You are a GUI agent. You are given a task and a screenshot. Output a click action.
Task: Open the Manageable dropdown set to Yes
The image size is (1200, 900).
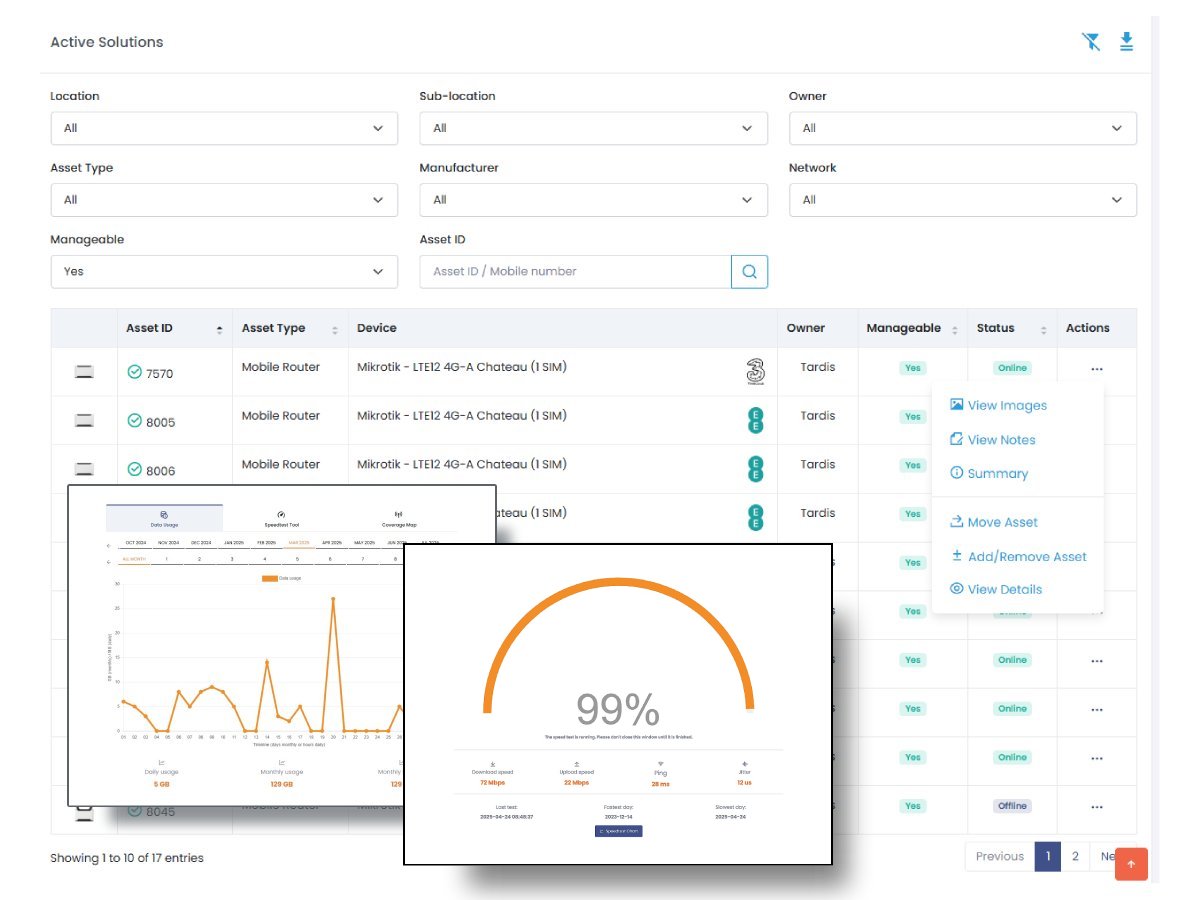[224, 271]
